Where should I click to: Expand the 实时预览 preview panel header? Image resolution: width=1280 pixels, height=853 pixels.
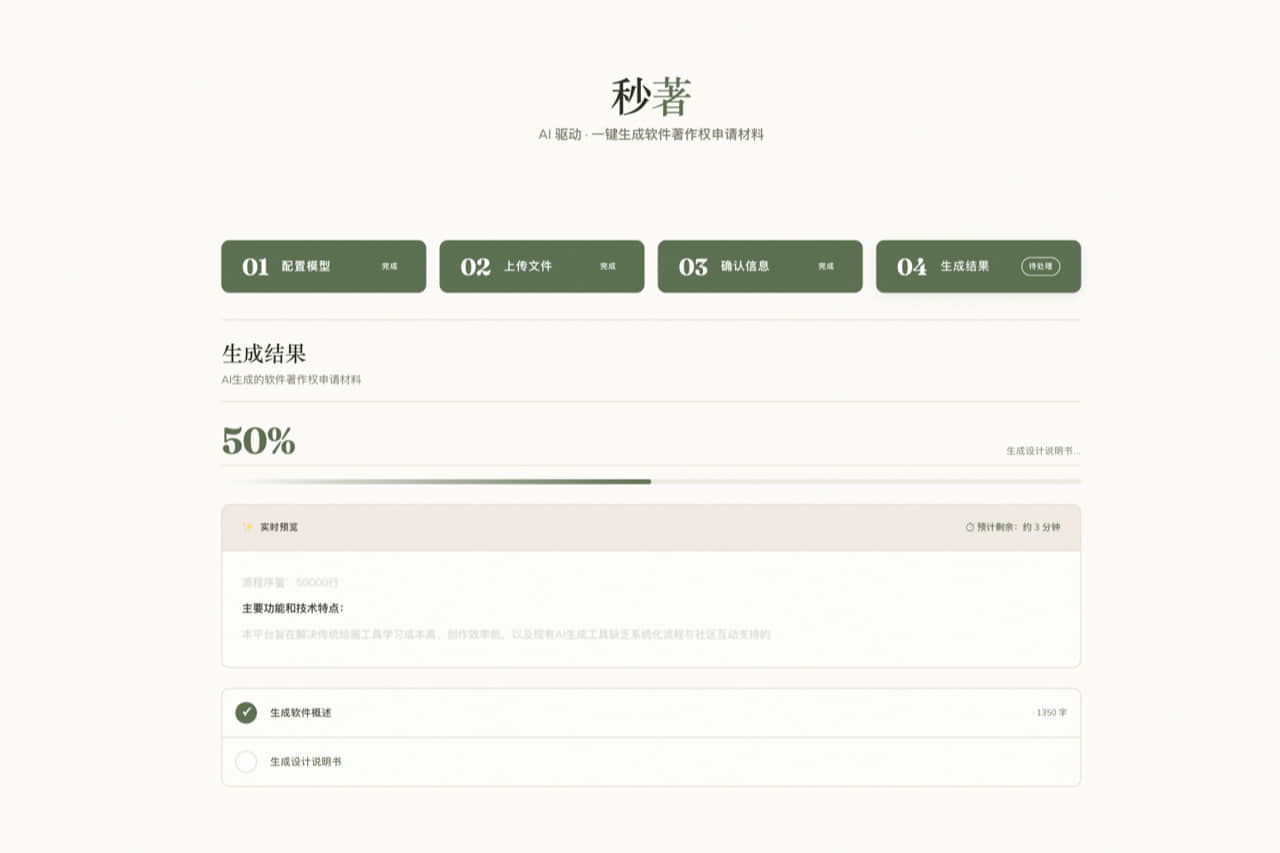[650, 527]
